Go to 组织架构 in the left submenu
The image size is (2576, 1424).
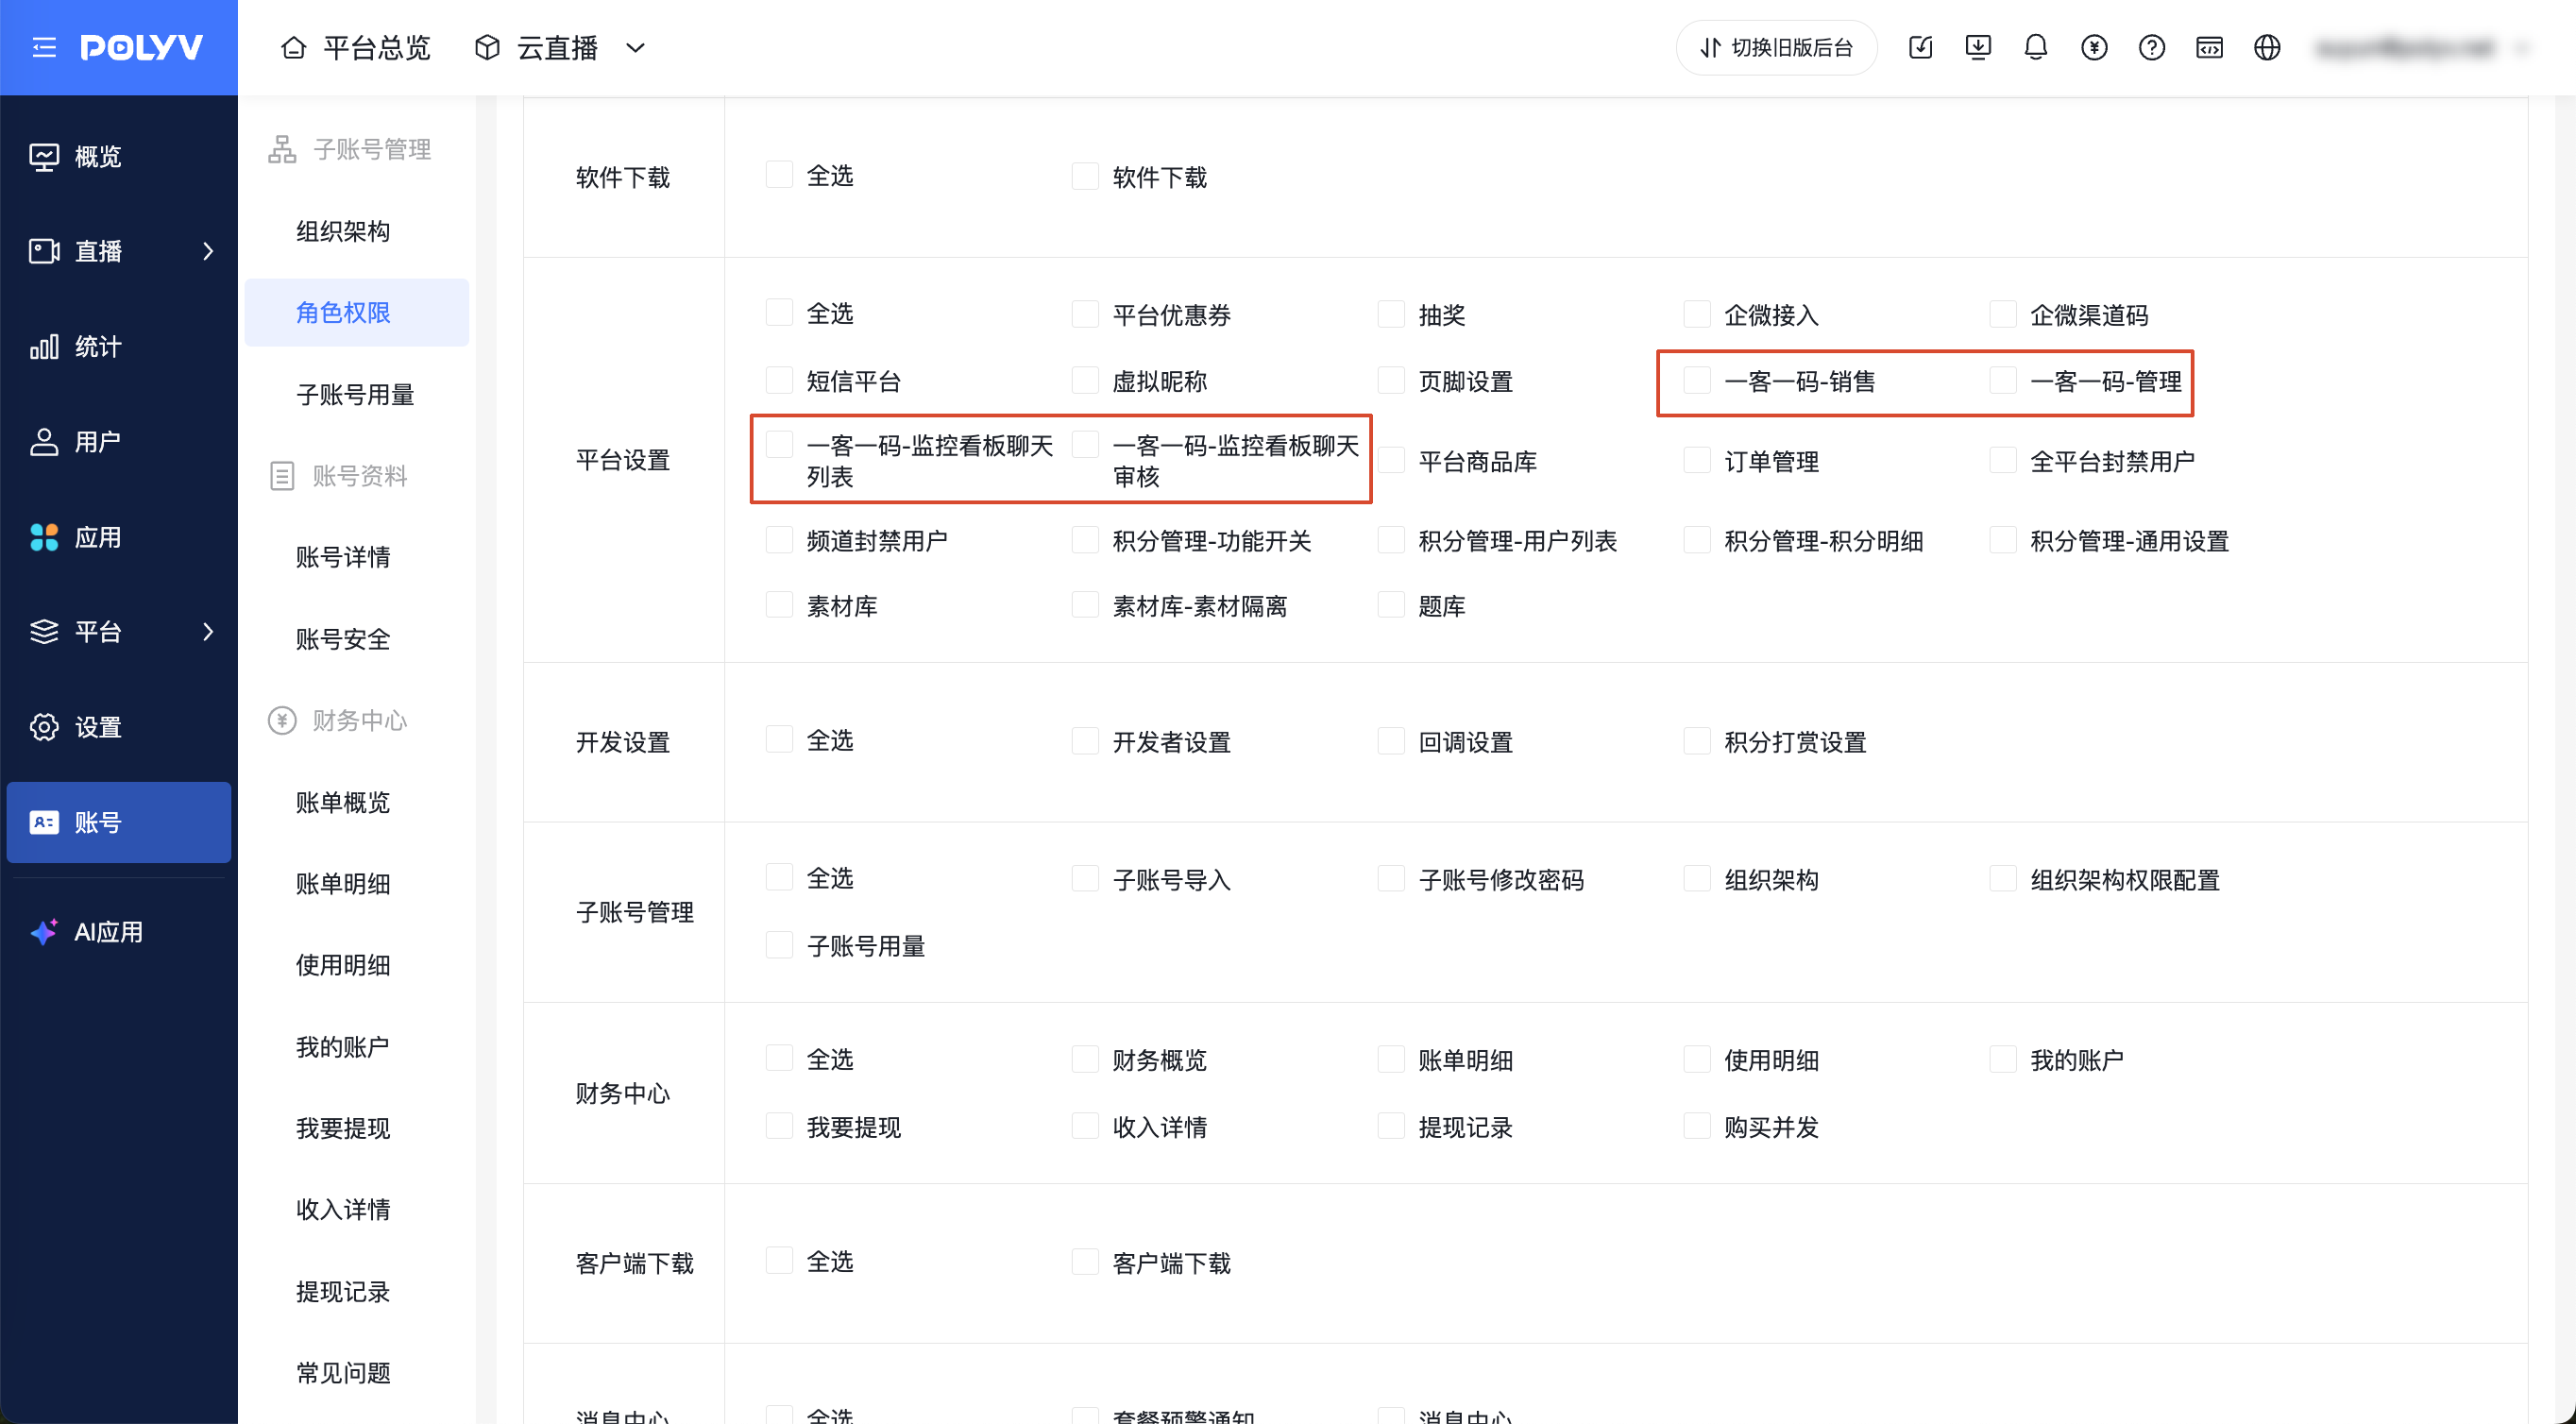click(343, 231)
